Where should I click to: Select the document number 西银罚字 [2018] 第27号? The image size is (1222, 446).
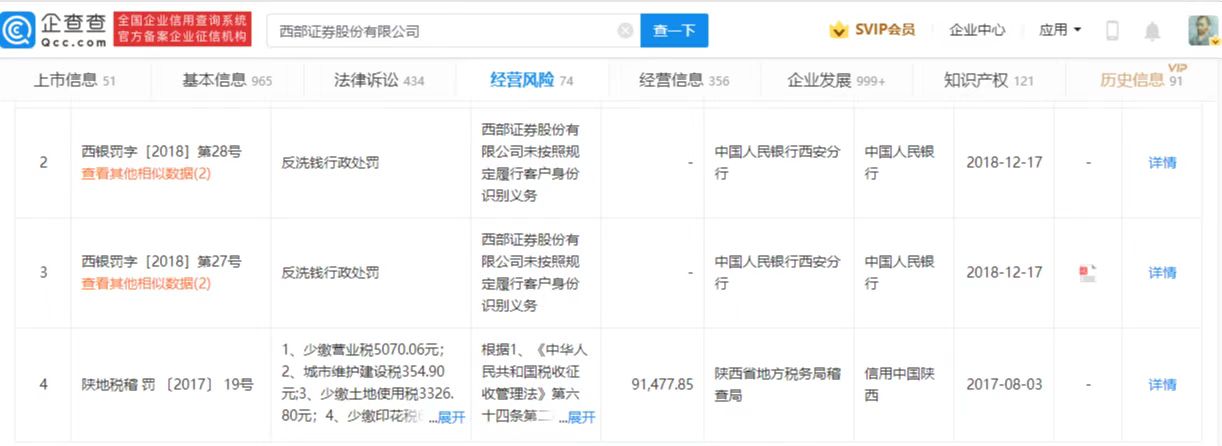(161, 262)
